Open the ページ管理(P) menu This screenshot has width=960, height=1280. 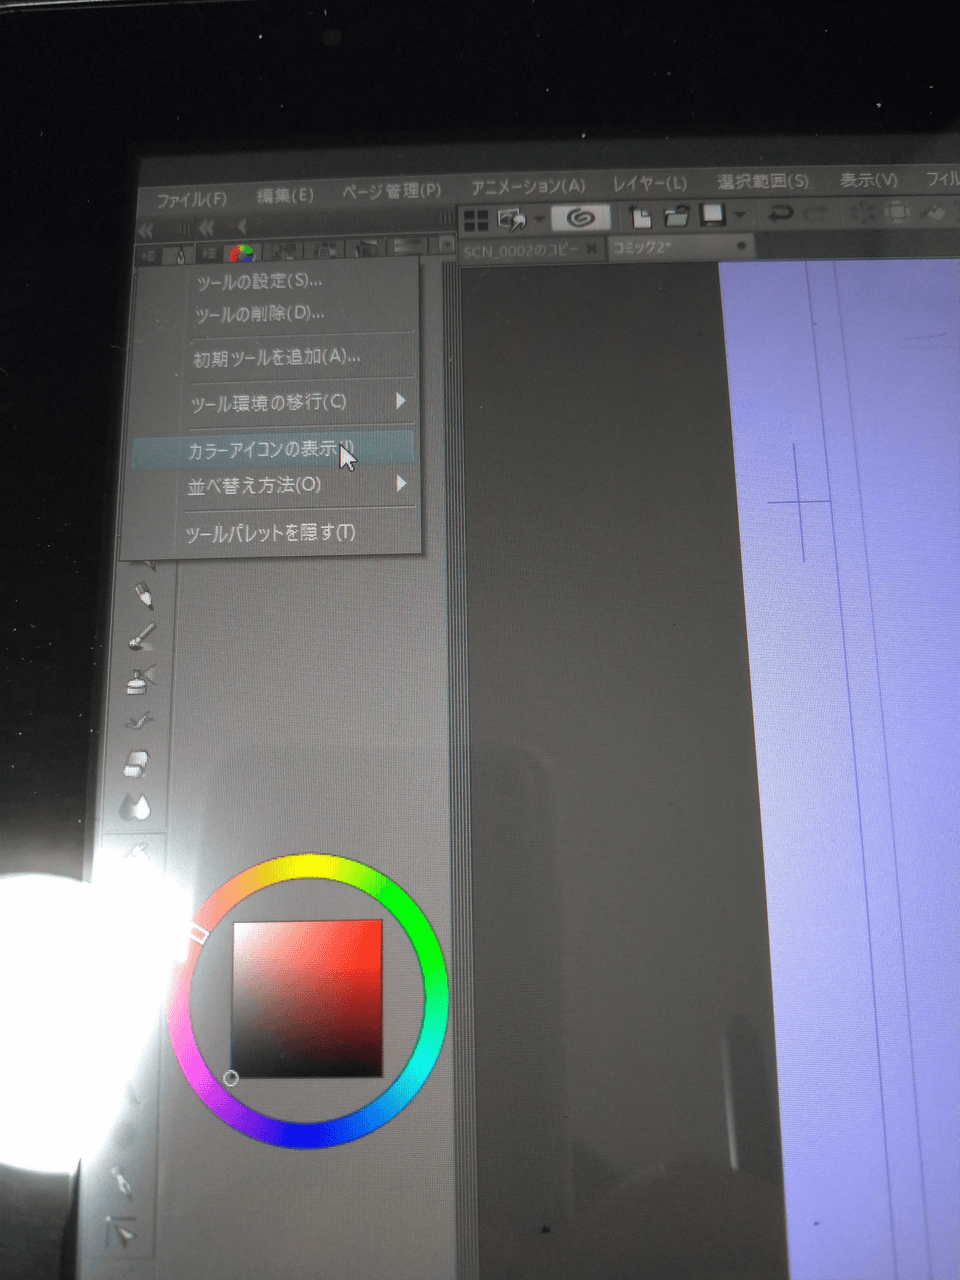click(391, 190)
